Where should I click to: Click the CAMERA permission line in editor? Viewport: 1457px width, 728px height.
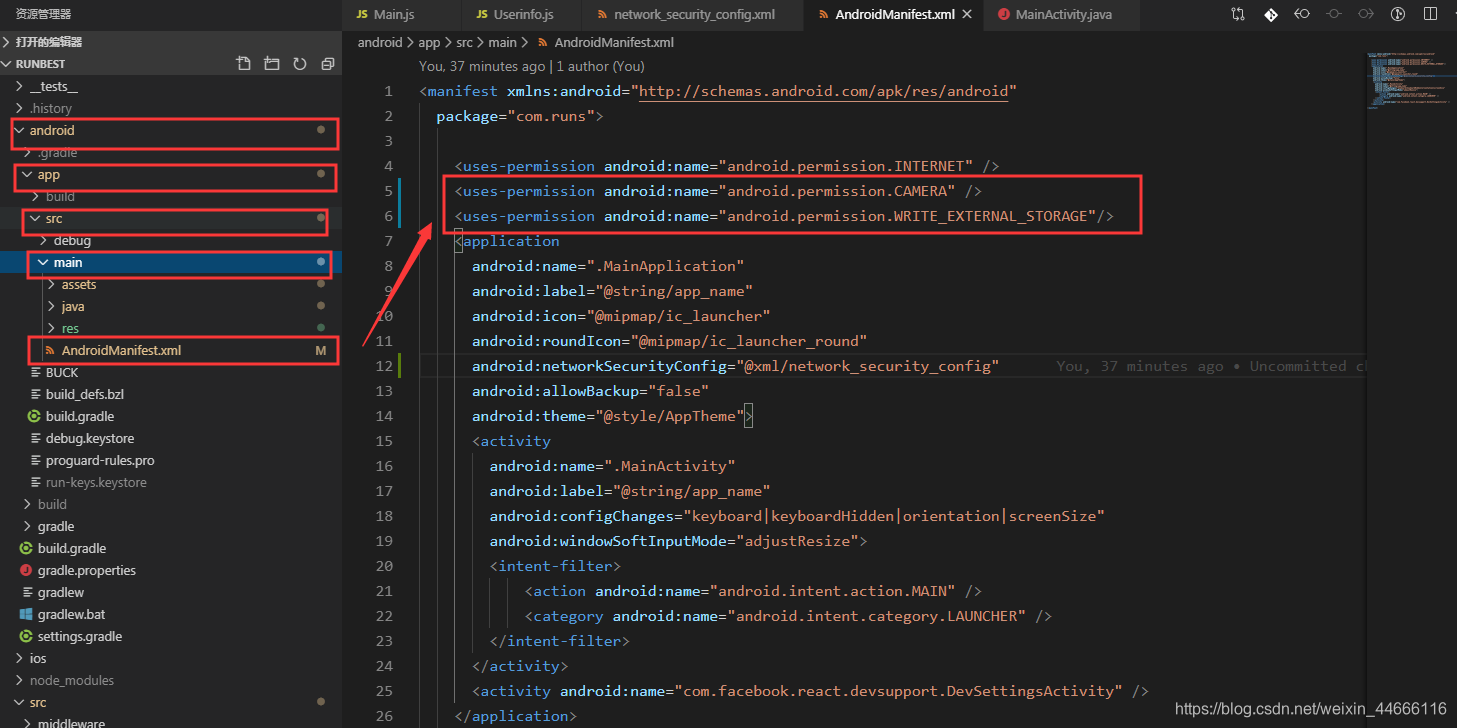pyautogui.click(x=718, y=191)
